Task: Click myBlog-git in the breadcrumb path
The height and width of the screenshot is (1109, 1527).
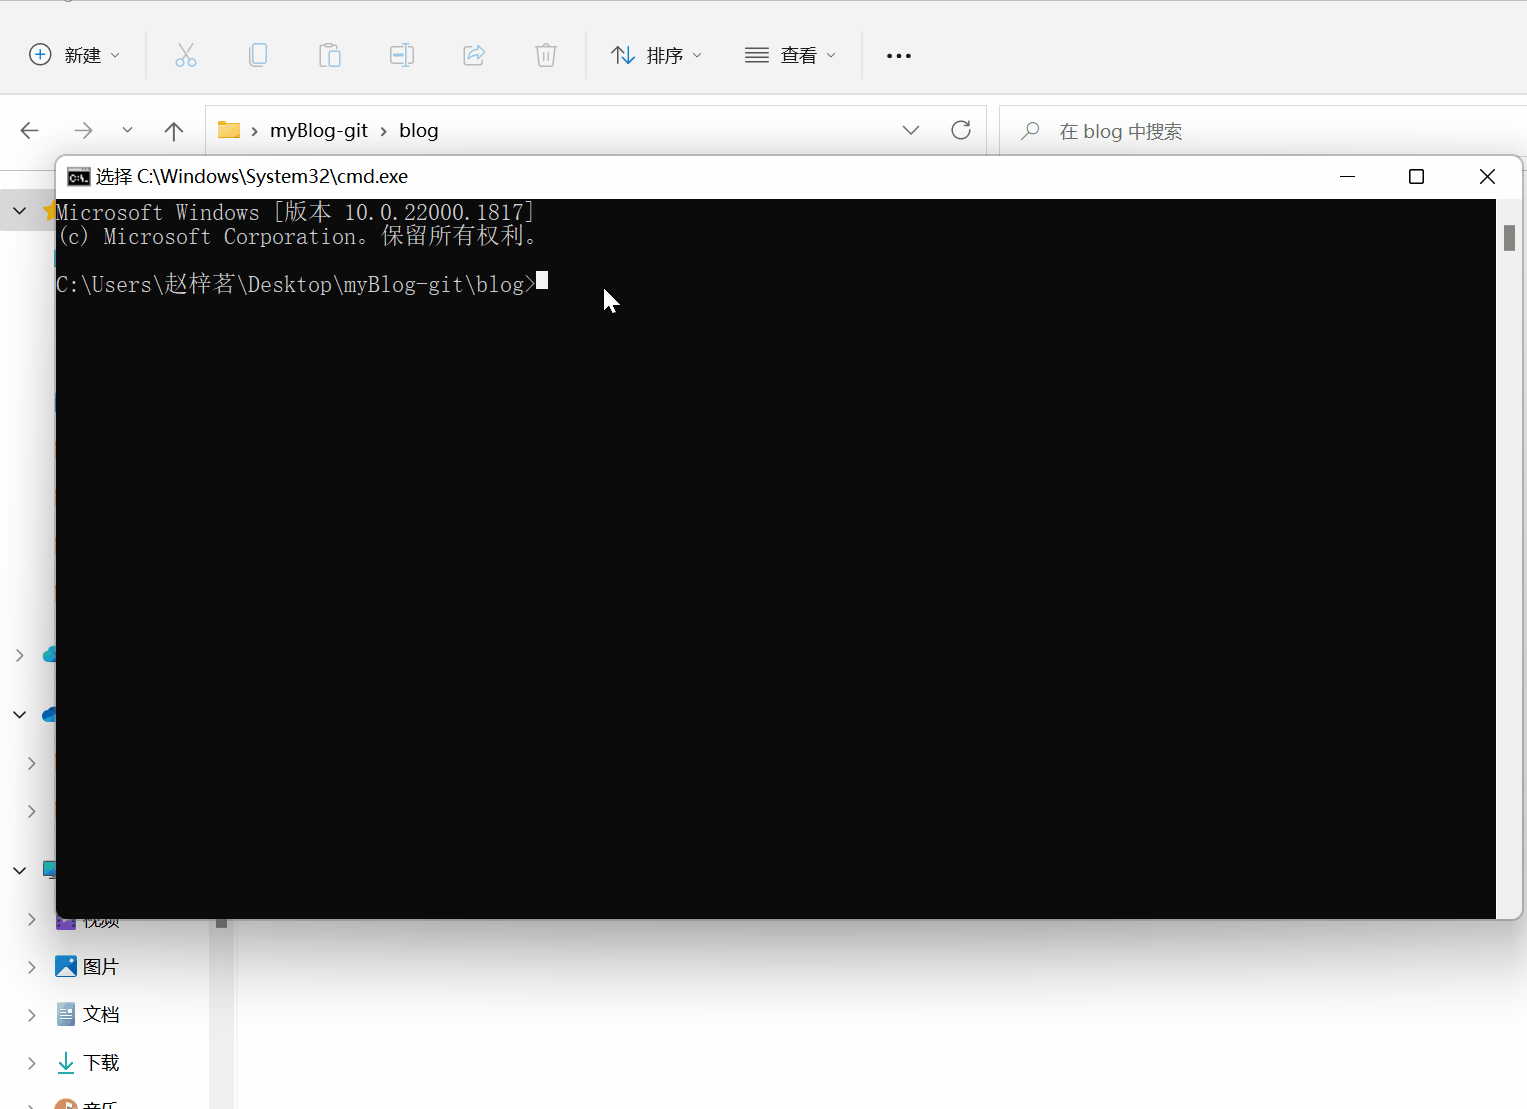Action: point(319,131)
